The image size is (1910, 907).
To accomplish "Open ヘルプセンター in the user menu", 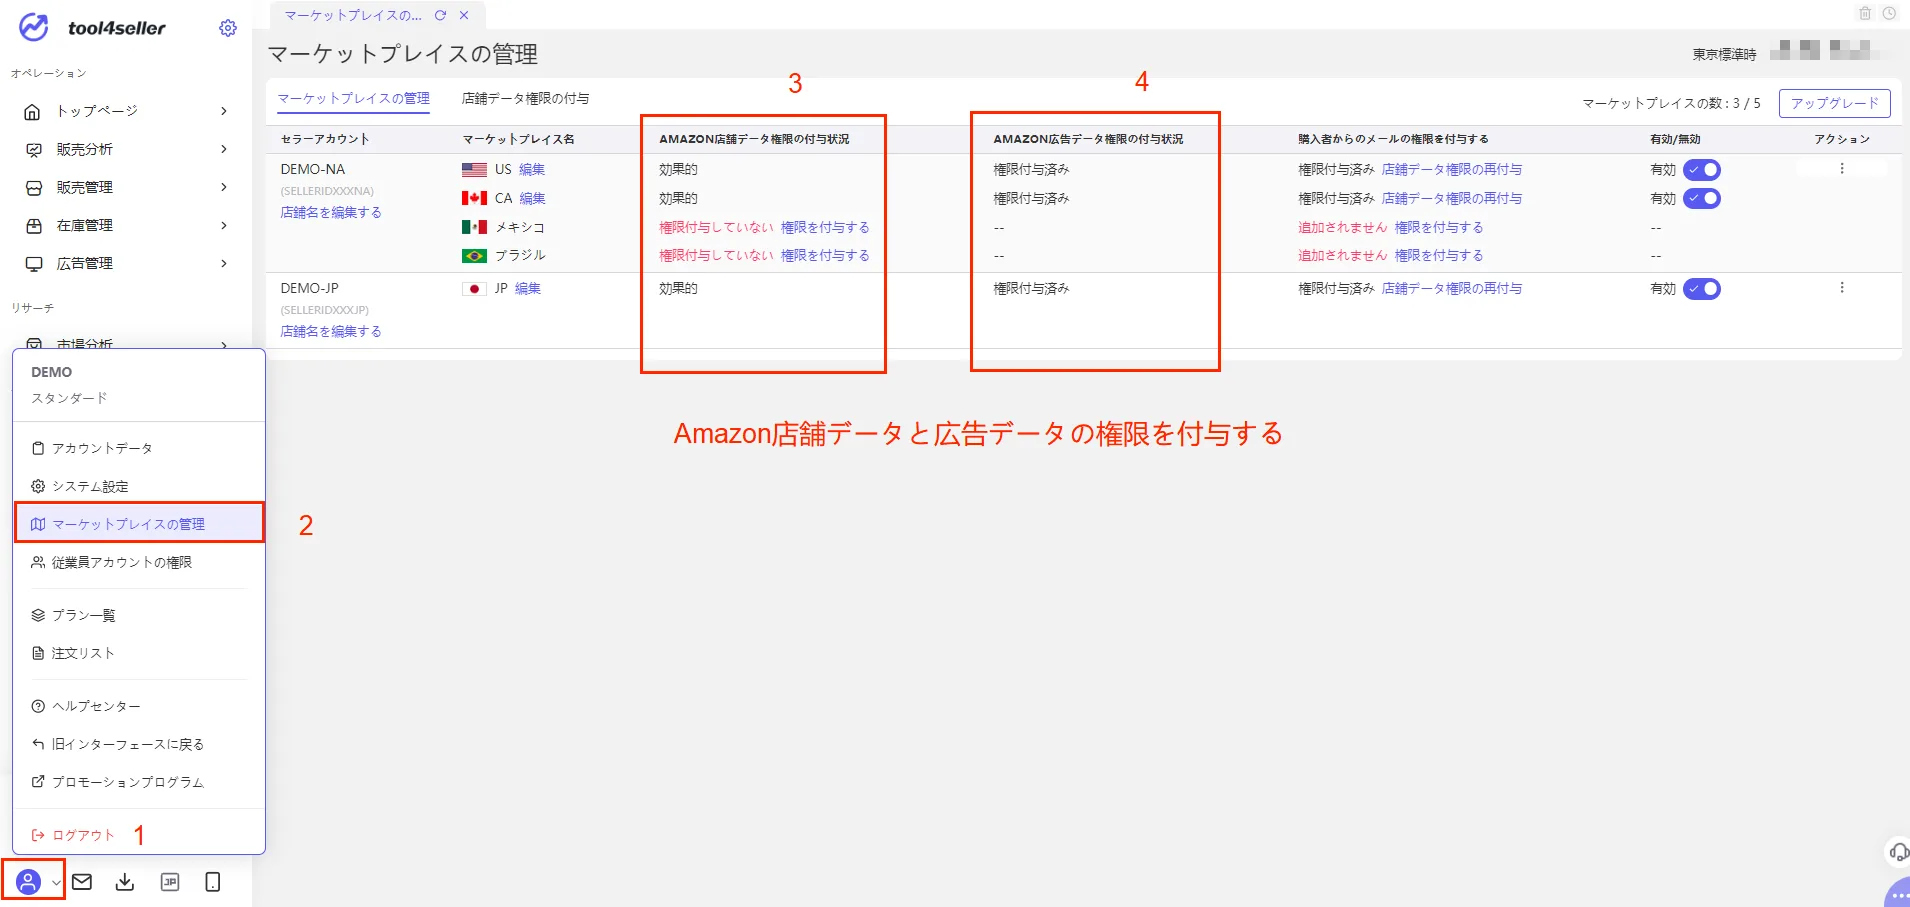I will 139,706.
